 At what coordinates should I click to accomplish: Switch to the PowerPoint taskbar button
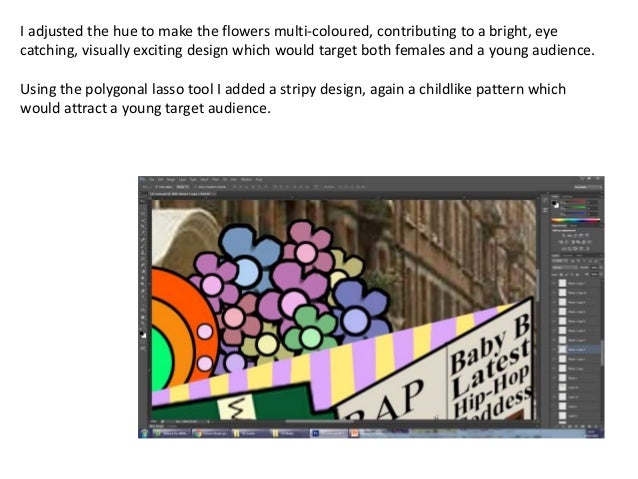pos(366,434)
